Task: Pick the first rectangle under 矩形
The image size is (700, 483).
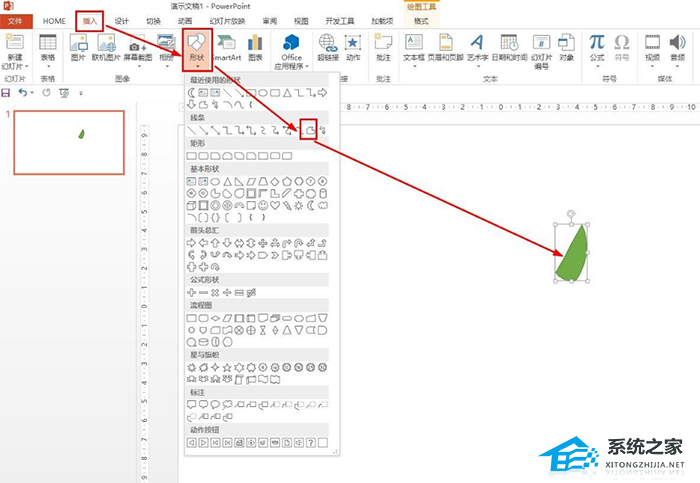Action: coord(191,156)
